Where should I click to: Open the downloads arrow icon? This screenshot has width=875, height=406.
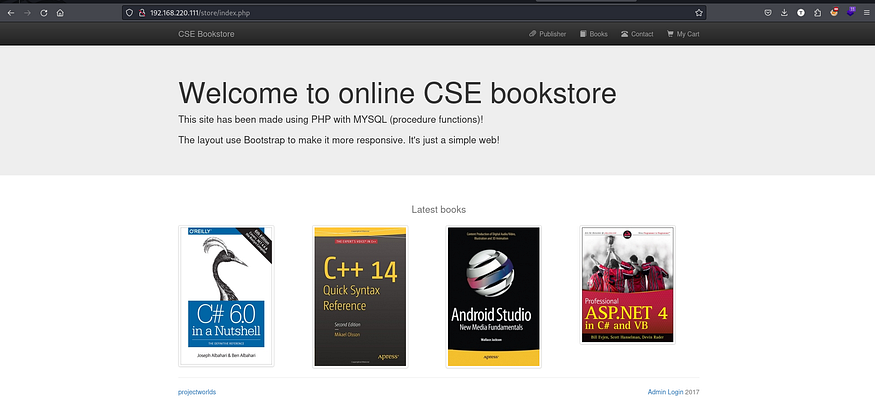[784, 13]
